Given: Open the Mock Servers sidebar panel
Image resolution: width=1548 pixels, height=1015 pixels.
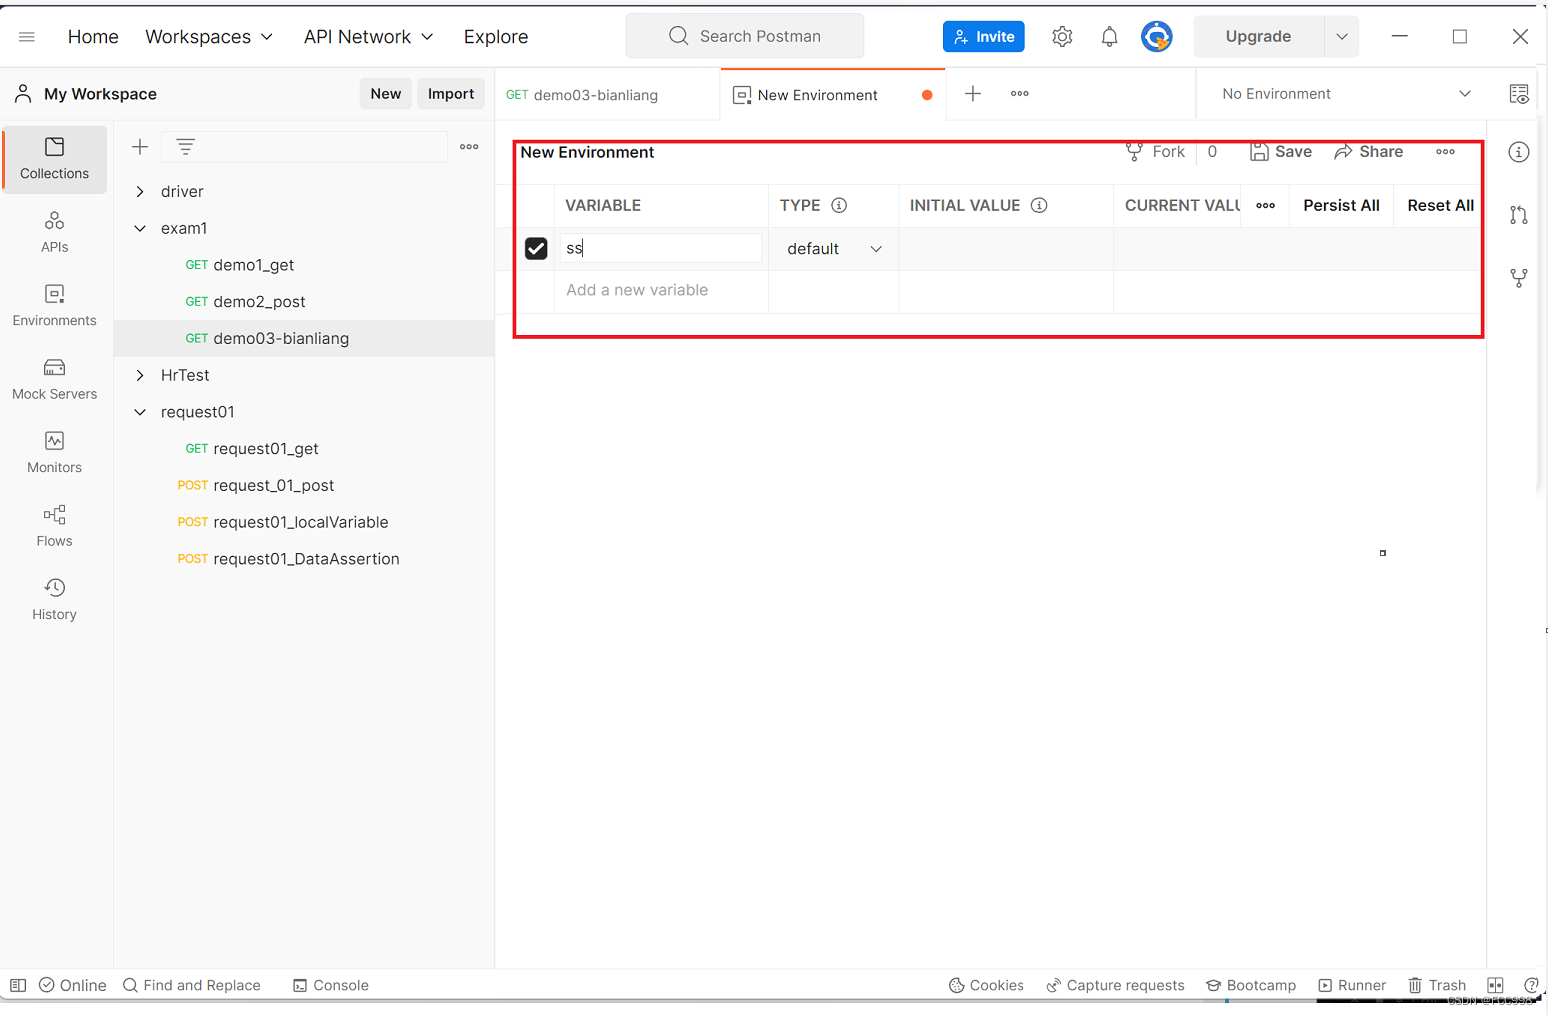Looking at the screenshot, I should pyautogui.click(x=54, y=379).
